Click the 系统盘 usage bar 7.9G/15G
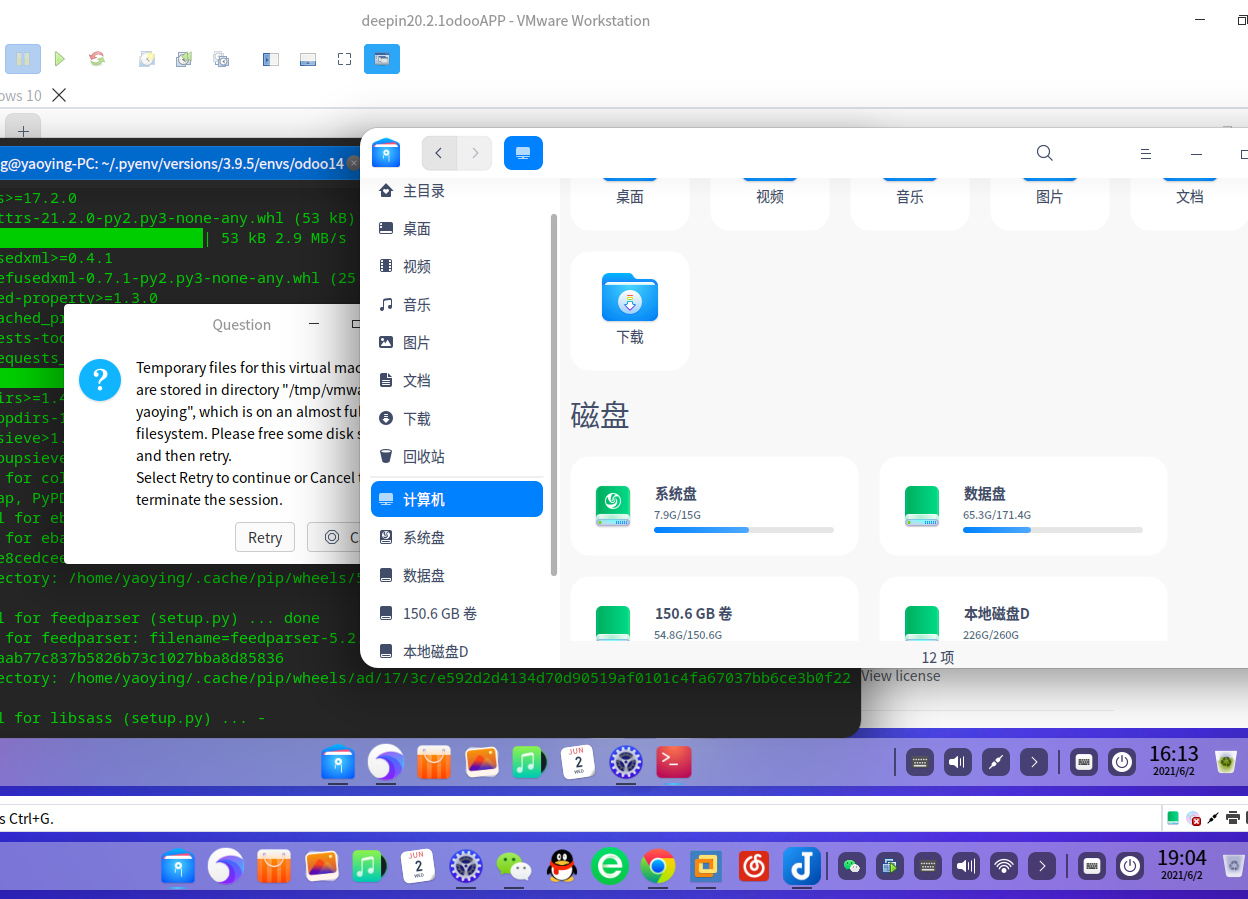The width and height of the screenshot is (1248, 899). [x=744, y=530]
